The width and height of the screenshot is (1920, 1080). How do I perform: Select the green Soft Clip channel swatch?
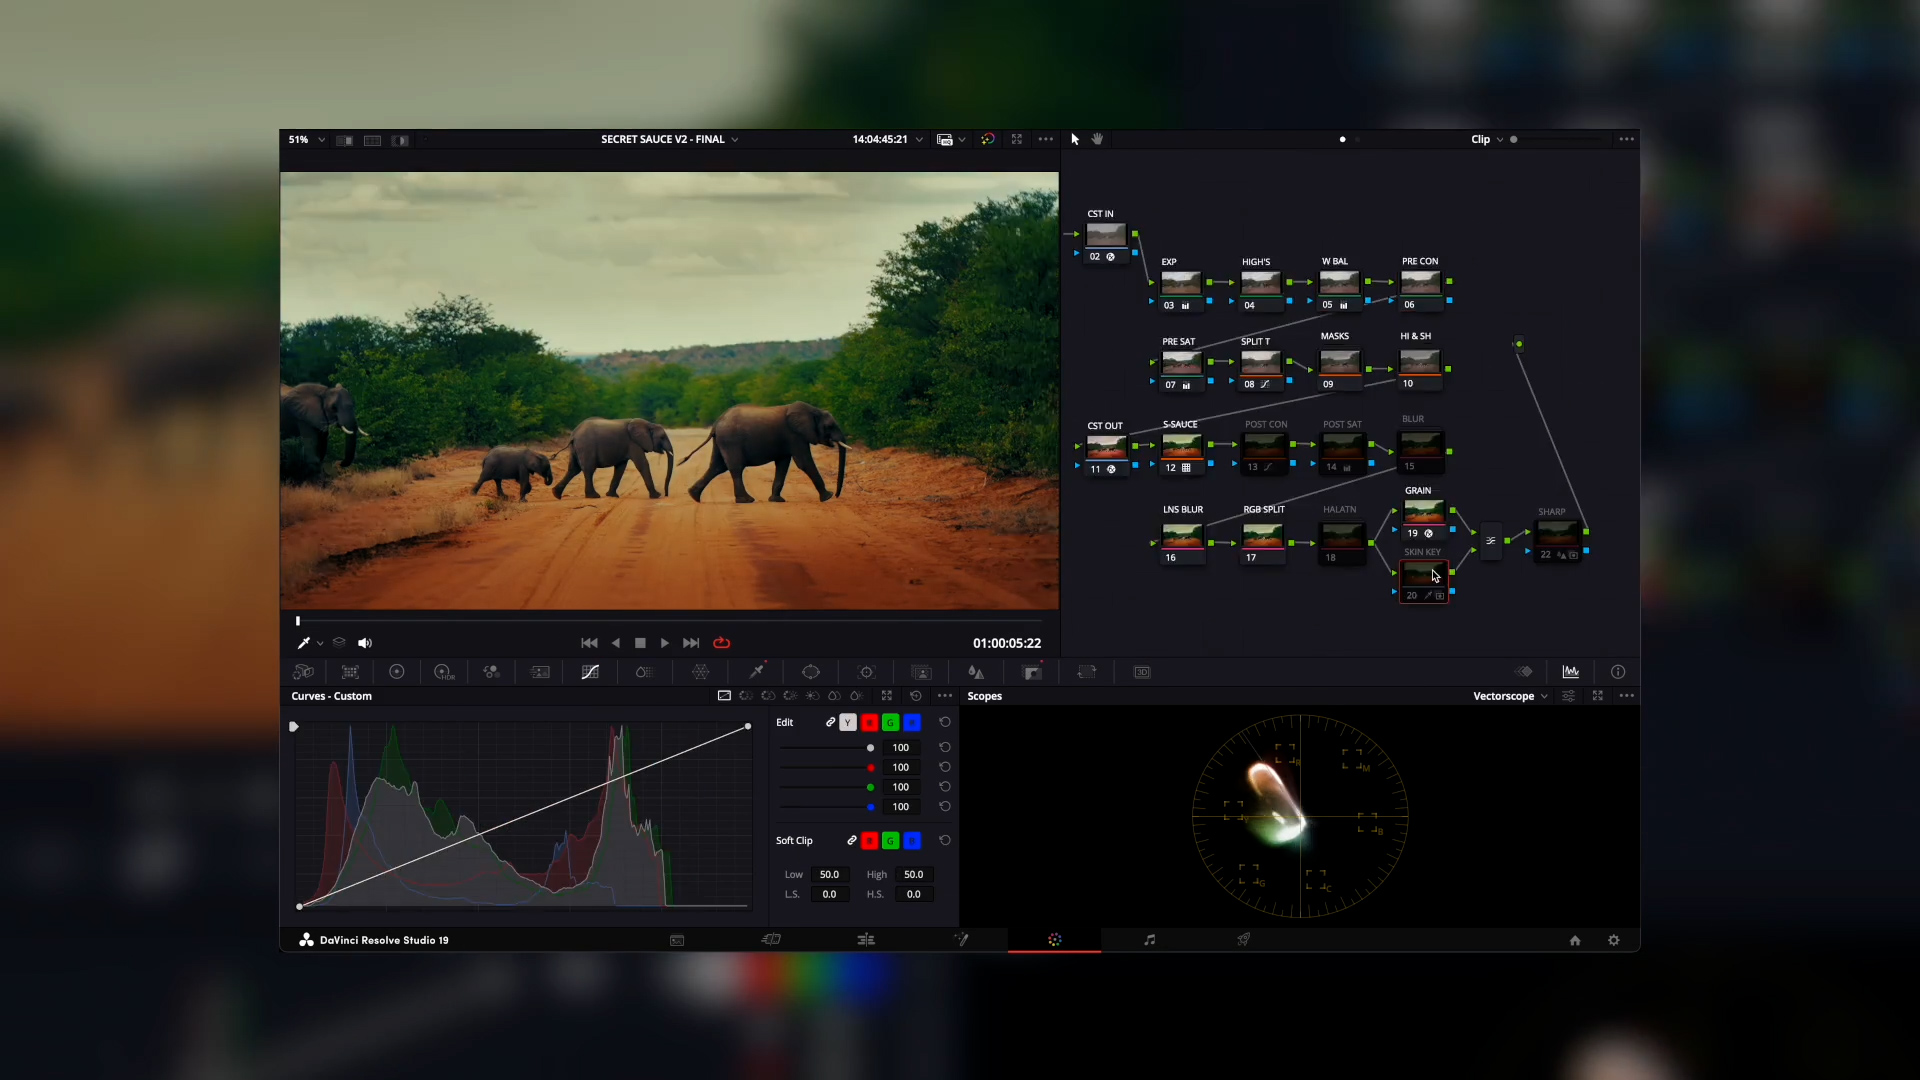(x=890, y=841)
